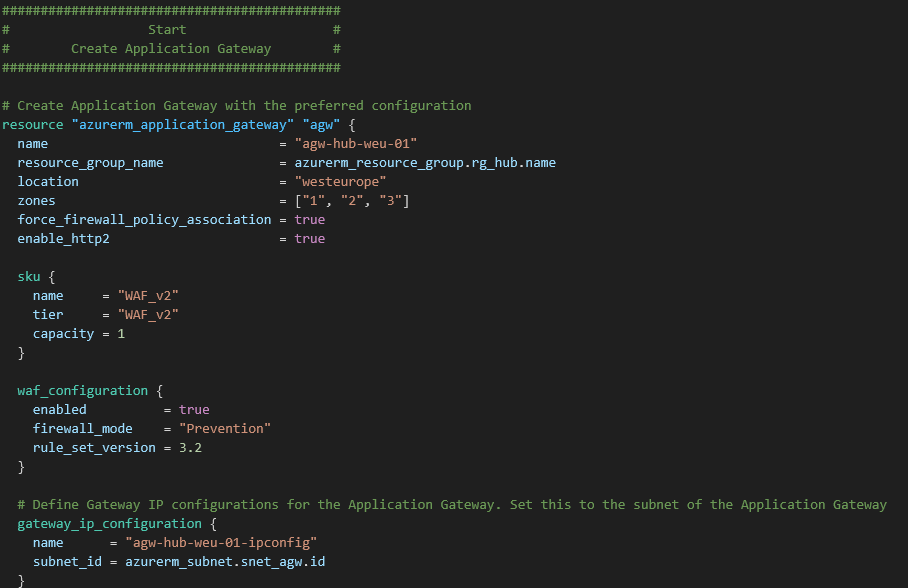908x588 pixels.
Task: Click the "Prevention" firewall mode value
Action: [225, 428]
